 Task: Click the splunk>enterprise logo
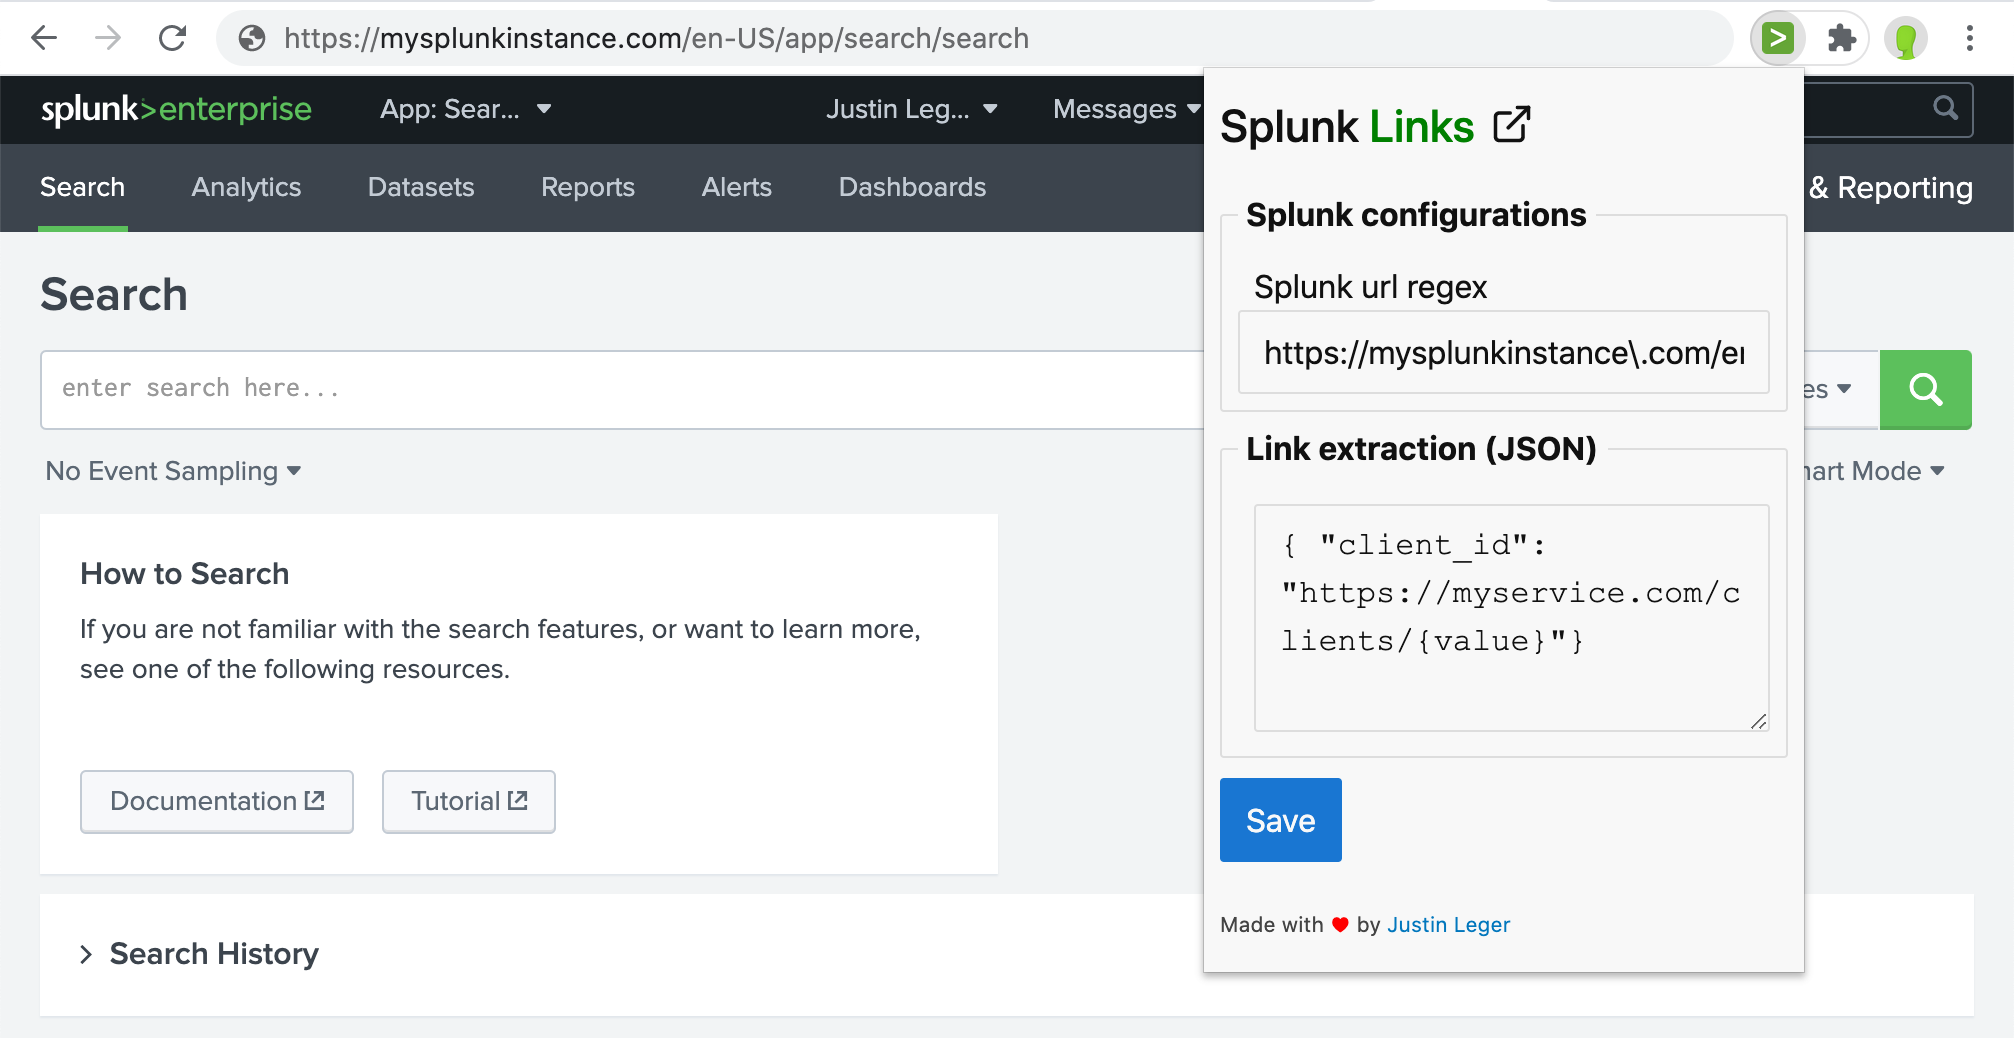(x=175, y=109)
